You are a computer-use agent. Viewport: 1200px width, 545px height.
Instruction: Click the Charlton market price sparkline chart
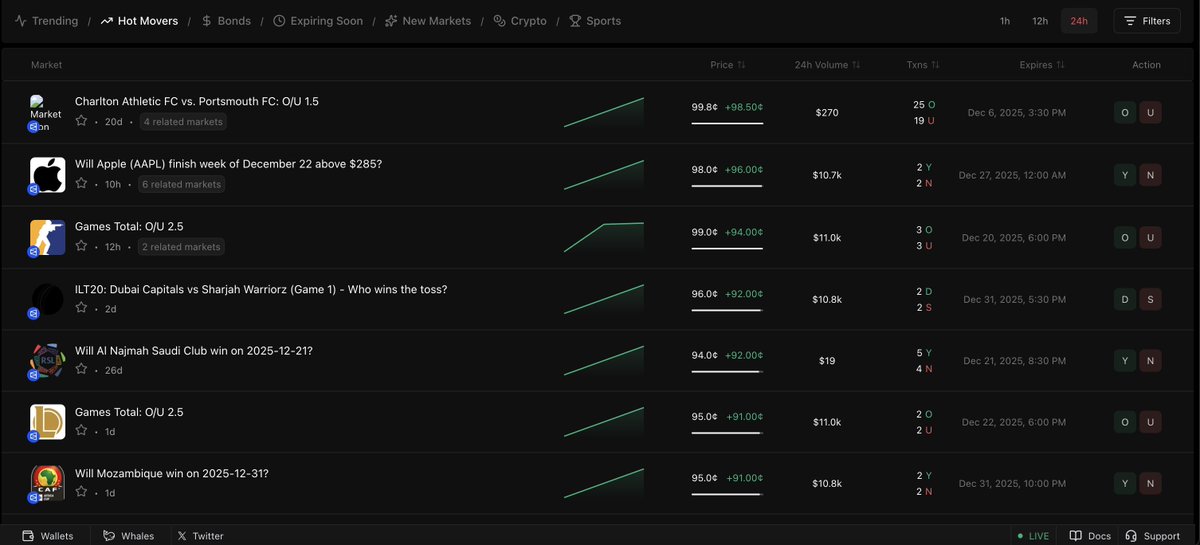[604, 112]
